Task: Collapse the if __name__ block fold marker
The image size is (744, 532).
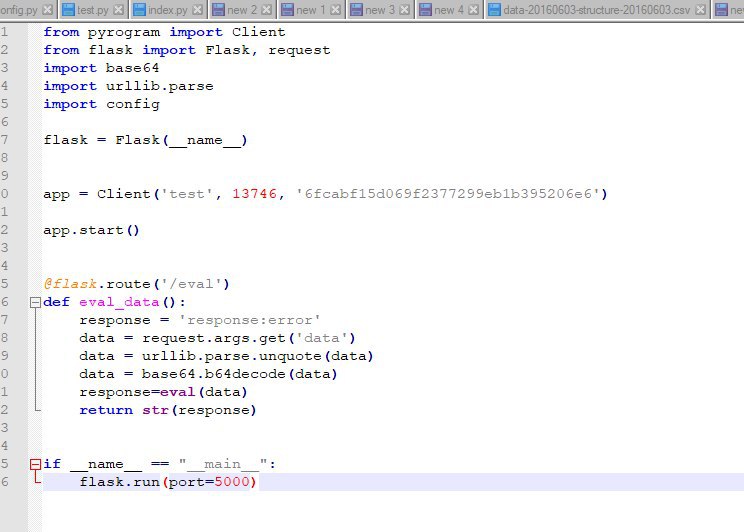Action: click(x=35, y=464)
